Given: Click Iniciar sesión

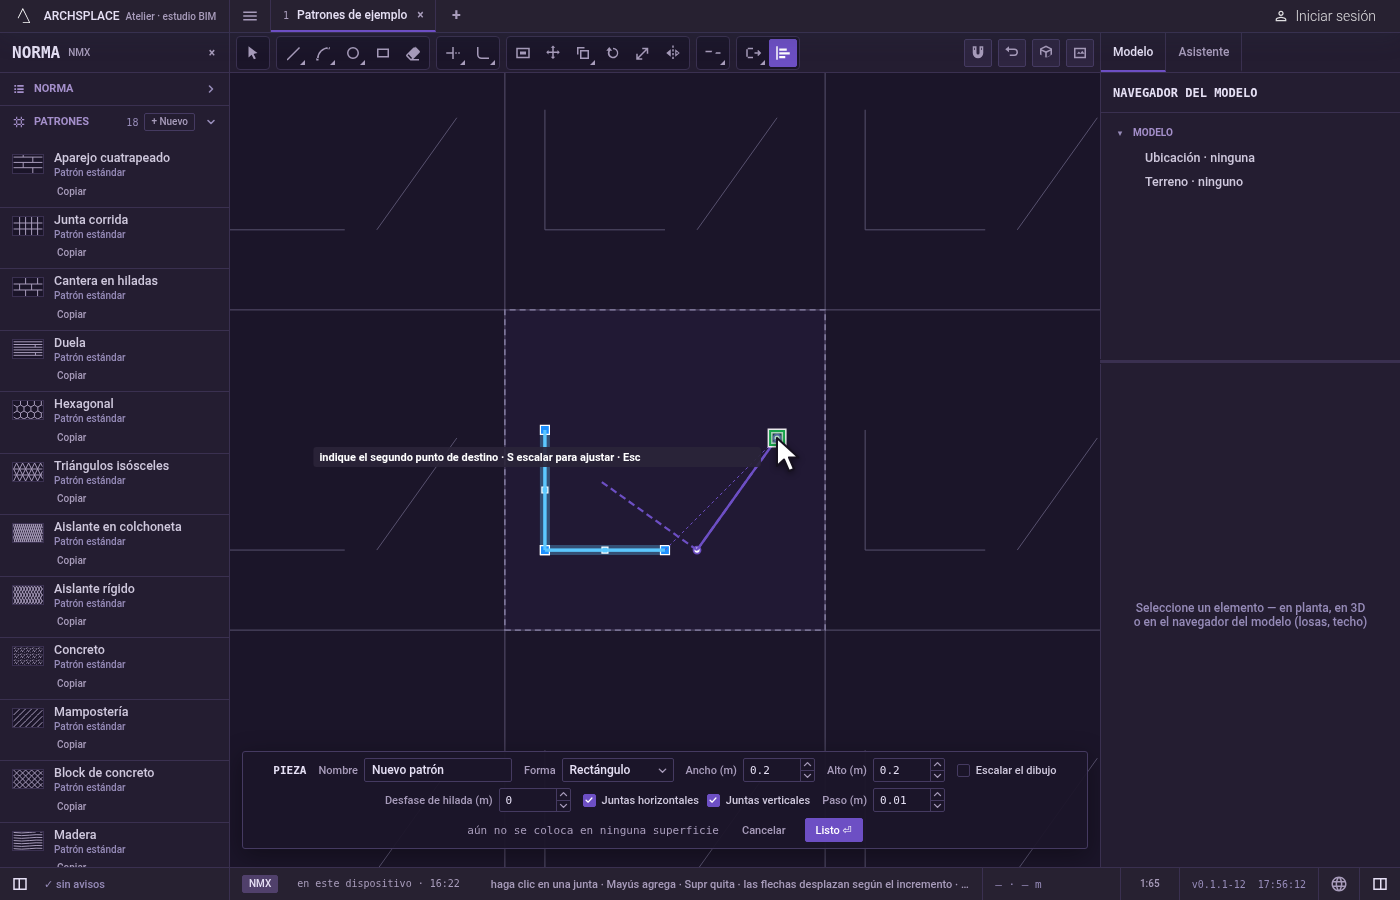Looking at the screenshot, I should [1325, 16].
